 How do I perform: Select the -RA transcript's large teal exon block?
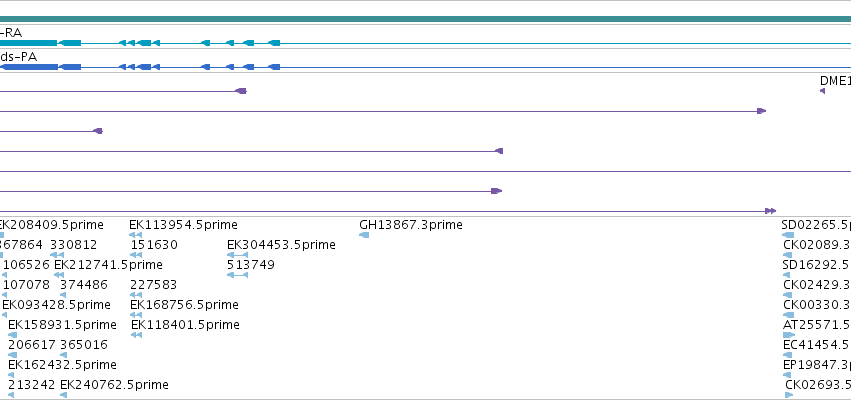click(x=28, y=43)
